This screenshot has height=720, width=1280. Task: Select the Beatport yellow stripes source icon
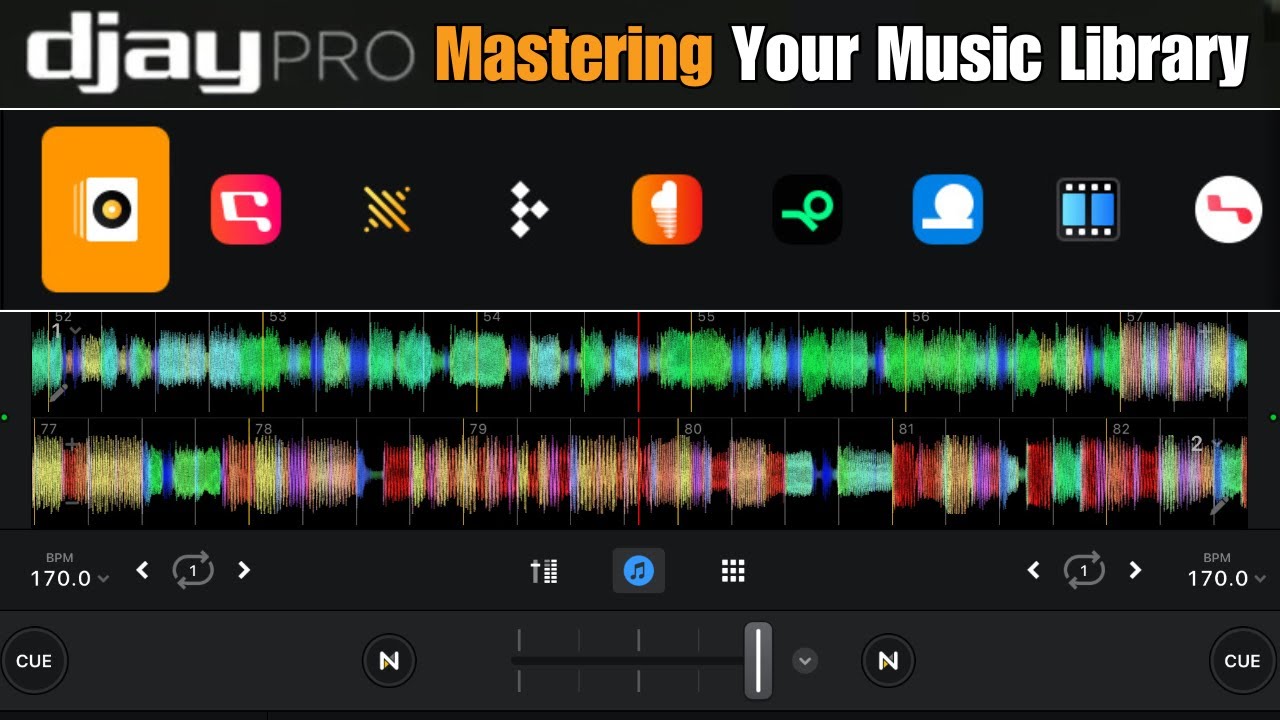coord(387,210)
